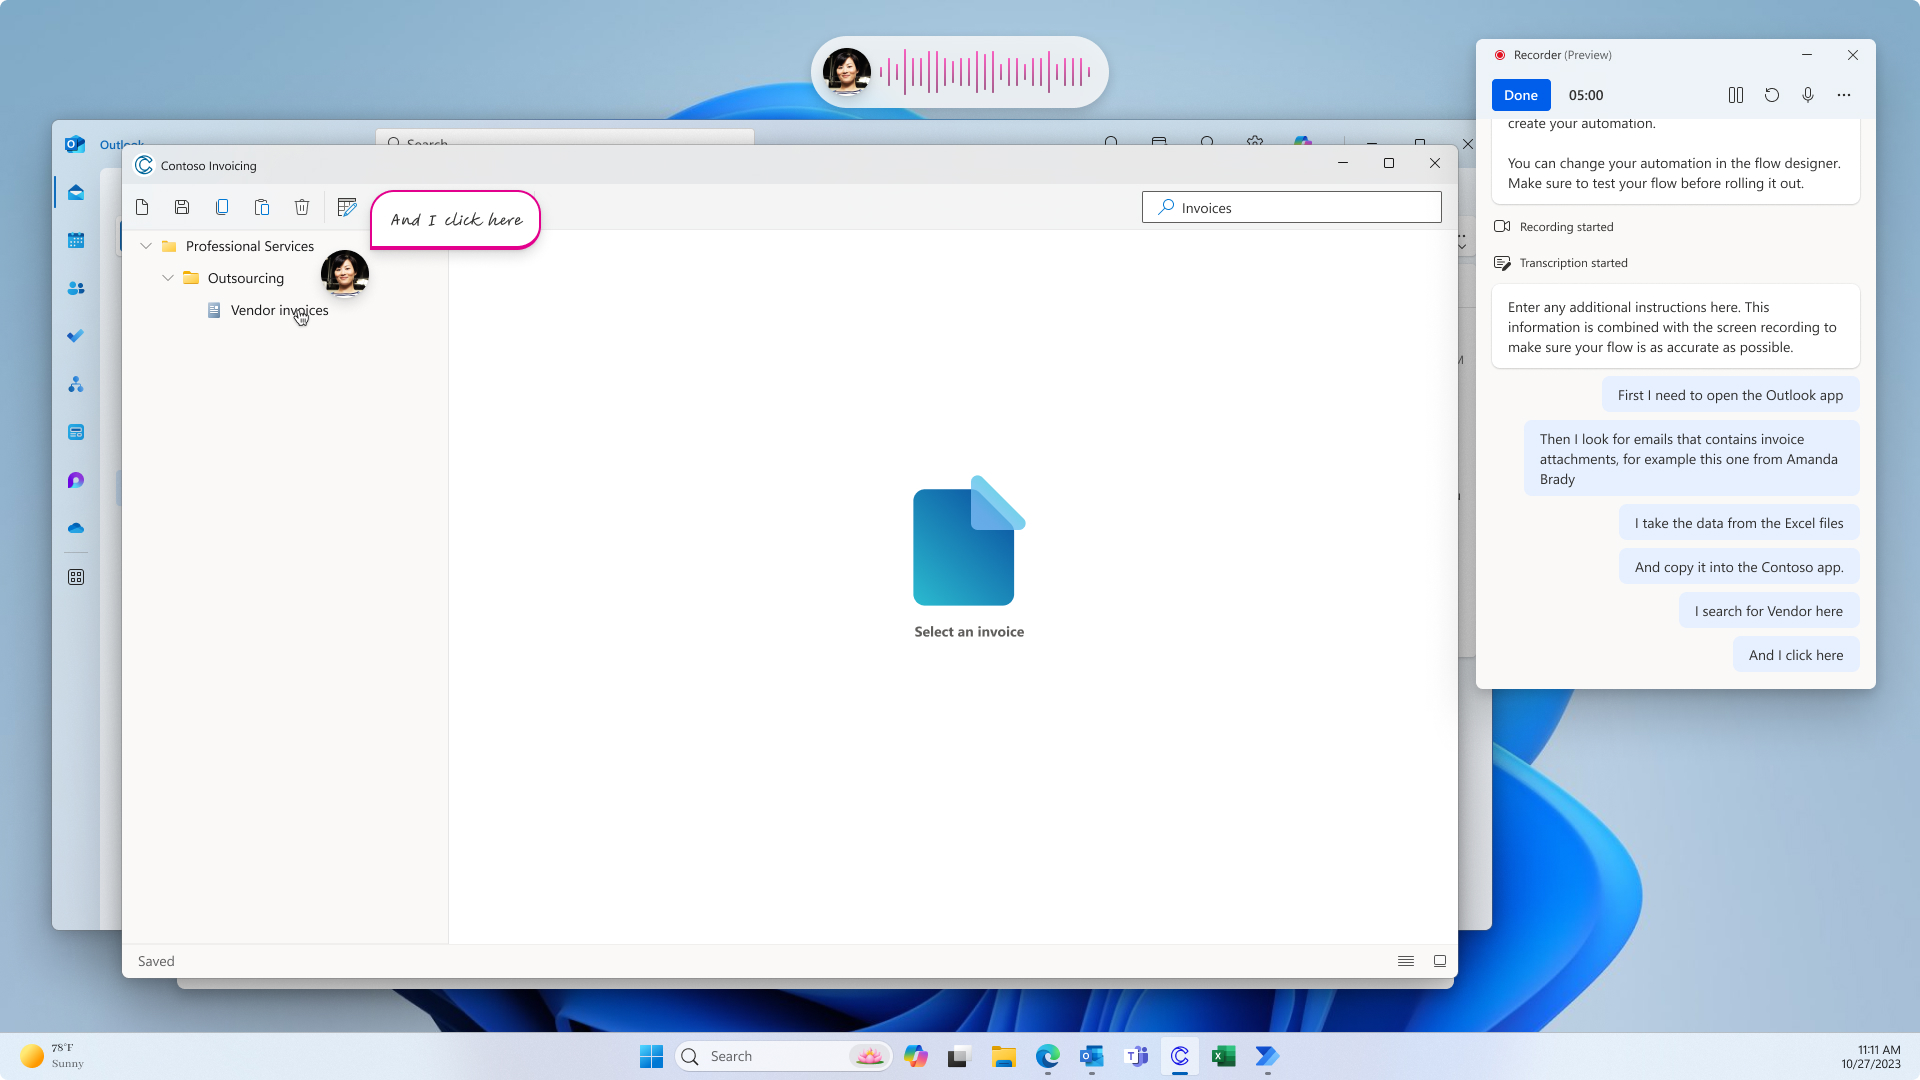The width and height of the screenshot is (1920, 1080).
Task: Click the Done button in Recorder
Action: 1521,95
